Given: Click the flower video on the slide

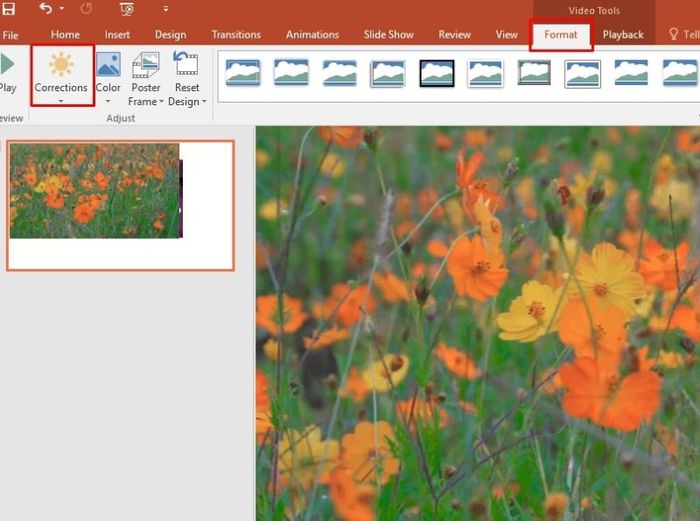Looking at the screenshot, I should click(x=478, y=323).
